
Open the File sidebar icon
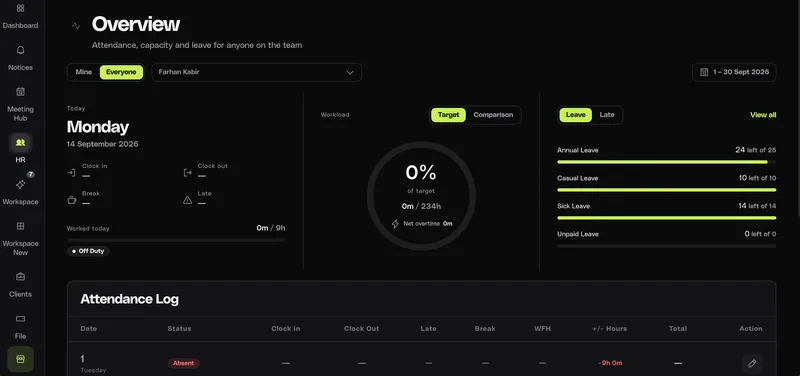20,319
